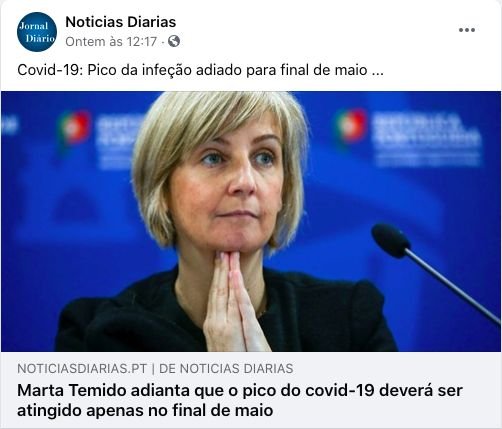This screenshot has height=429, width=502.
Task: Open the post timestamp Ontem às 12:17
Action: (x=111, y=42)
